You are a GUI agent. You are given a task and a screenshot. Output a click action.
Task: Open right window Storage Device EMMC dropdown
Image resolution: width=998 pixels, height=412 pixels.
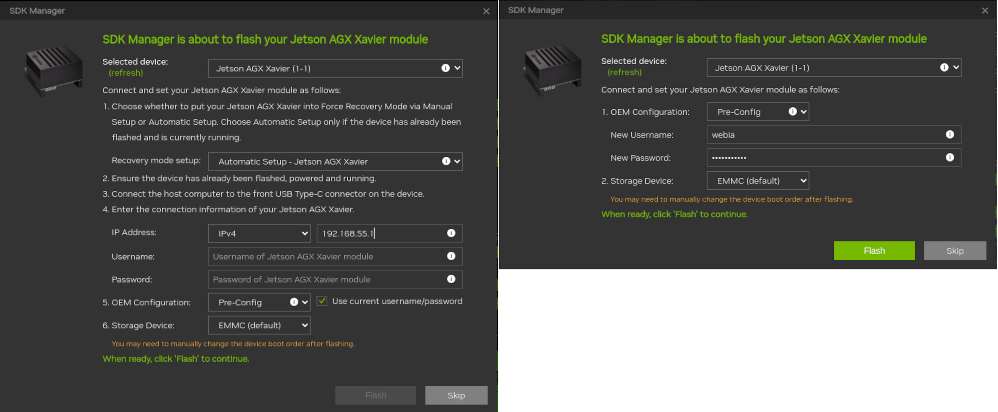pos(758,181)
